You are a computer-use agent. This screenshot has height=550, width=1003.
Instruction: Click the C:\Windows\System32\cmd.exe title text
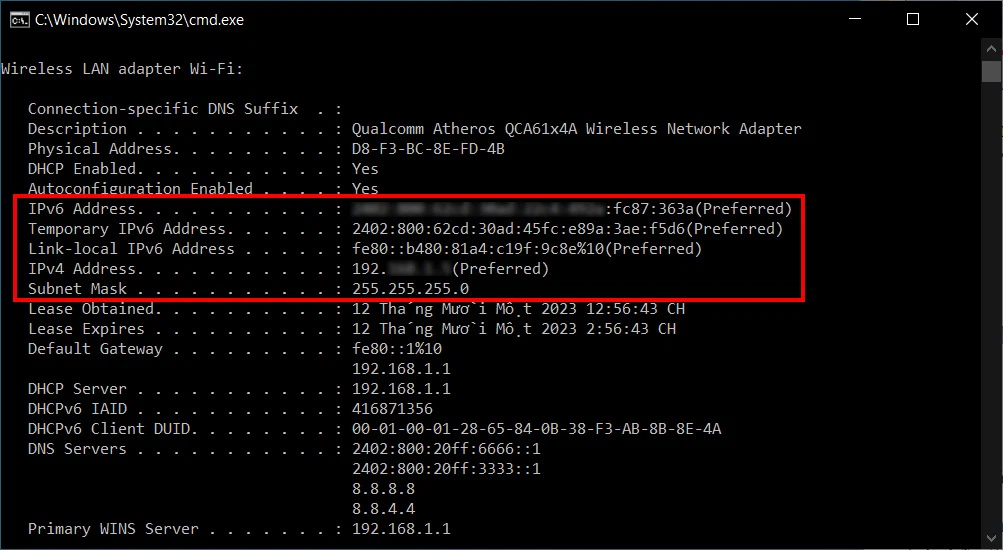coord(139,20)
